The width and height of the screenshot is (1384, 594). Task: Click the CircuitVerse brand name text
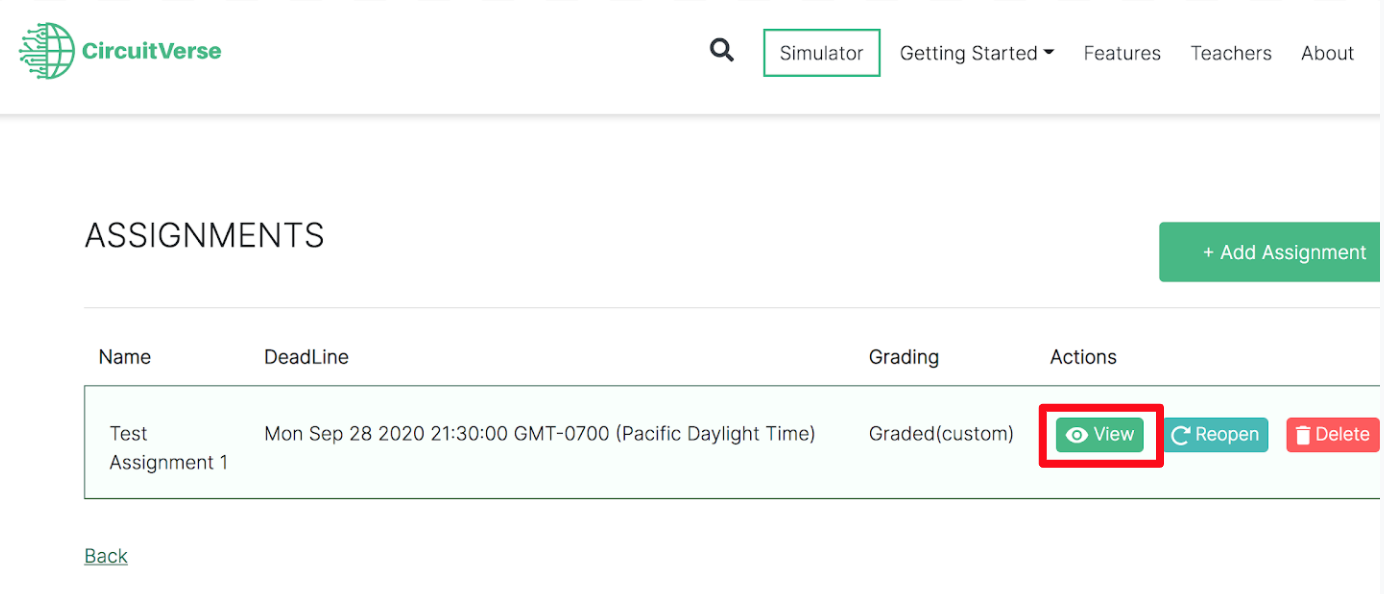pos(152,51)
